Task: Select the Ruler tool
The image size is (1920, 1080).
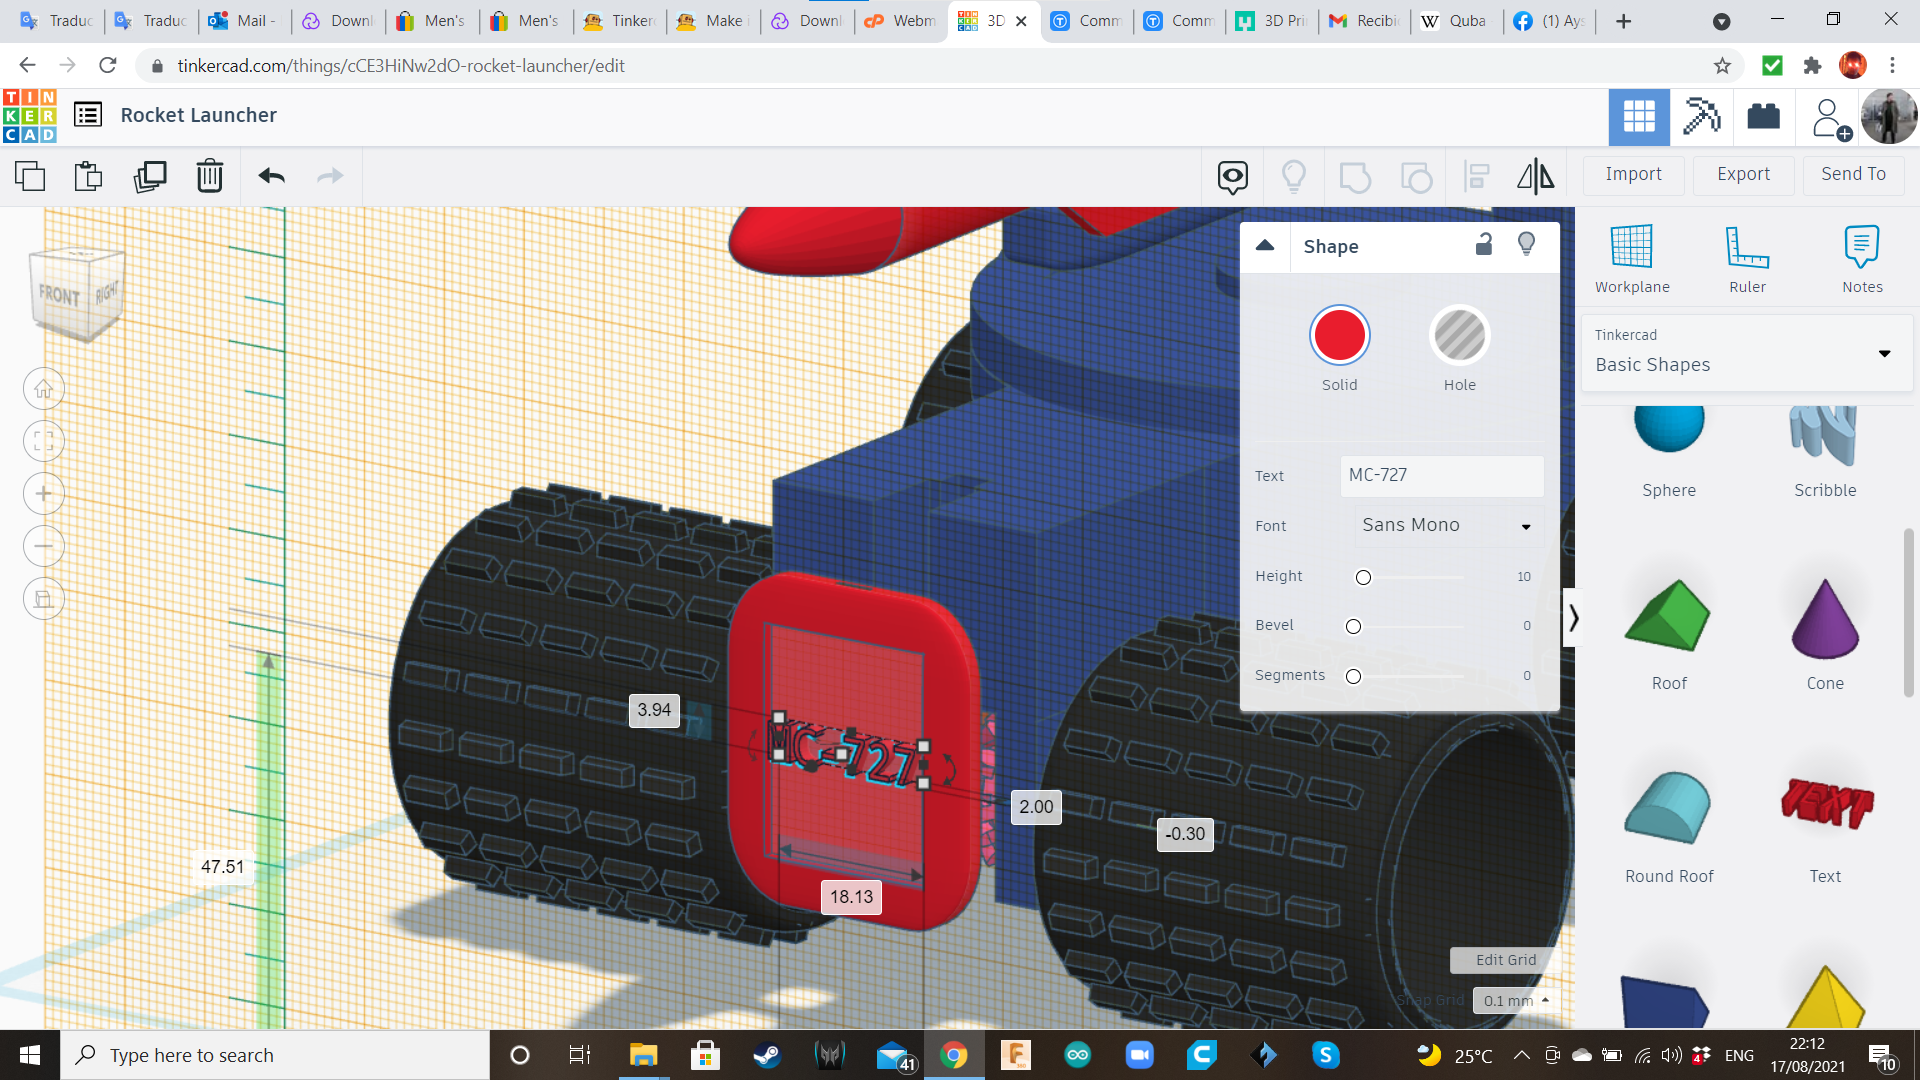Action: coord(1746,247)
